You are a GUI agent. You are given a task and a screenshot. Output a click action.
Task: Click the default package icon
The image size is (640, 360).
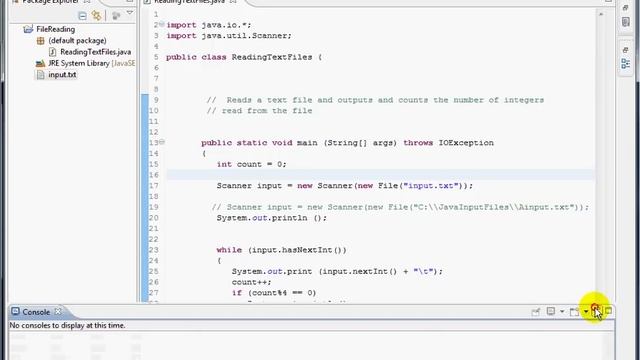tap(40, 41)
